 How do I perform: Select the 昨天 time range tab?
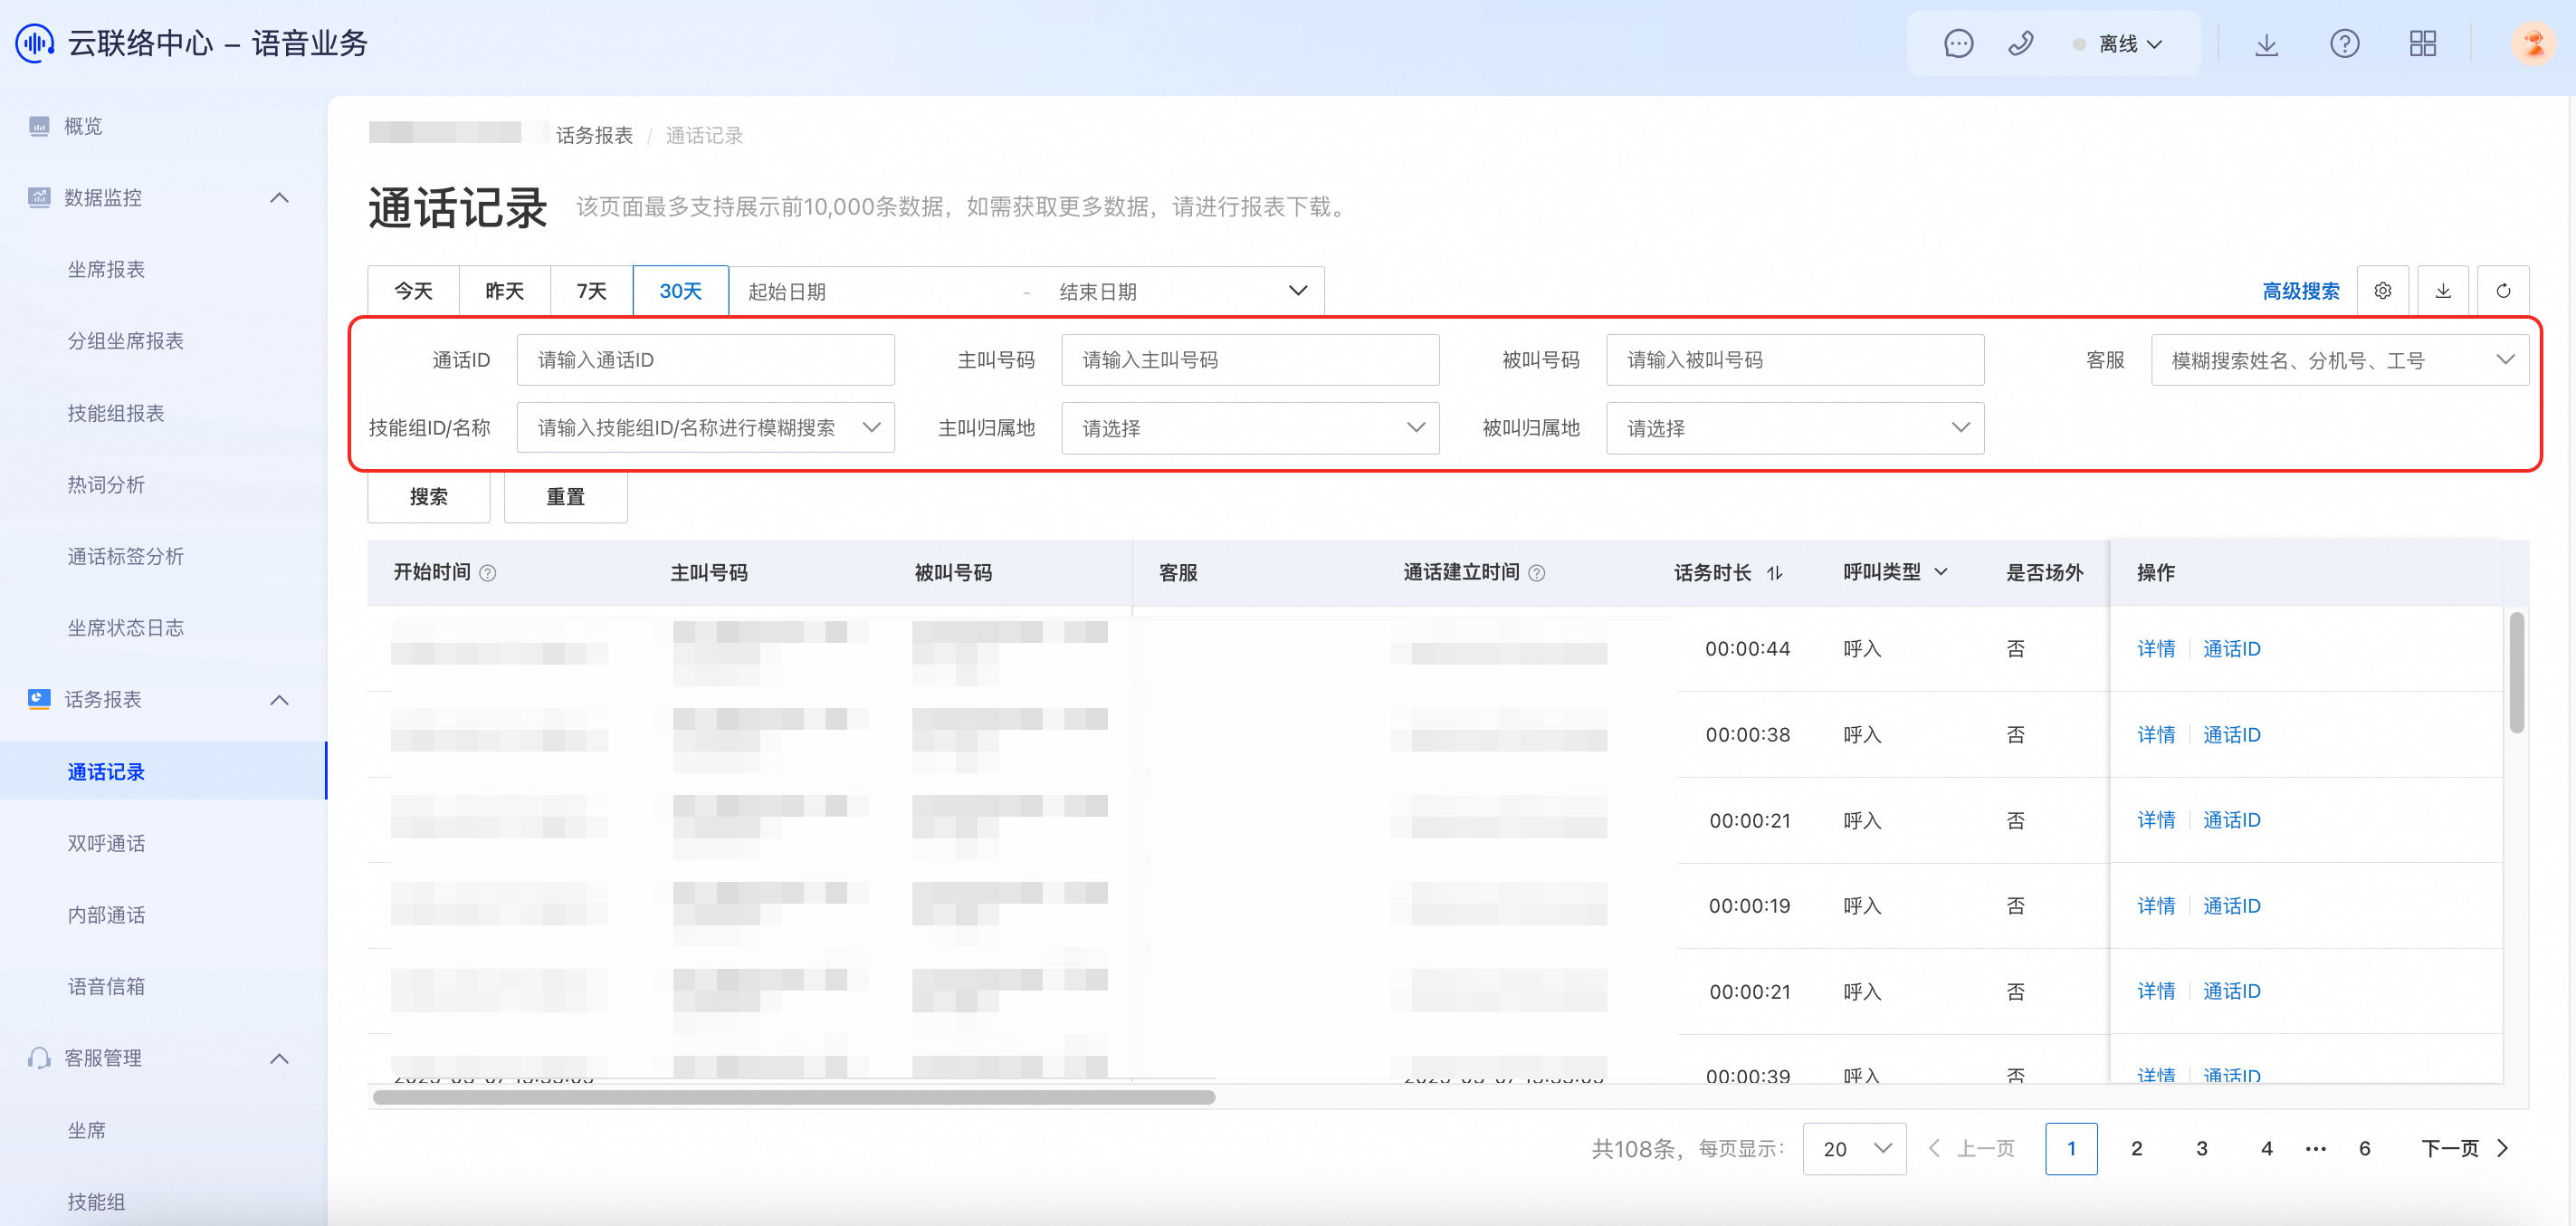(504, 291)
